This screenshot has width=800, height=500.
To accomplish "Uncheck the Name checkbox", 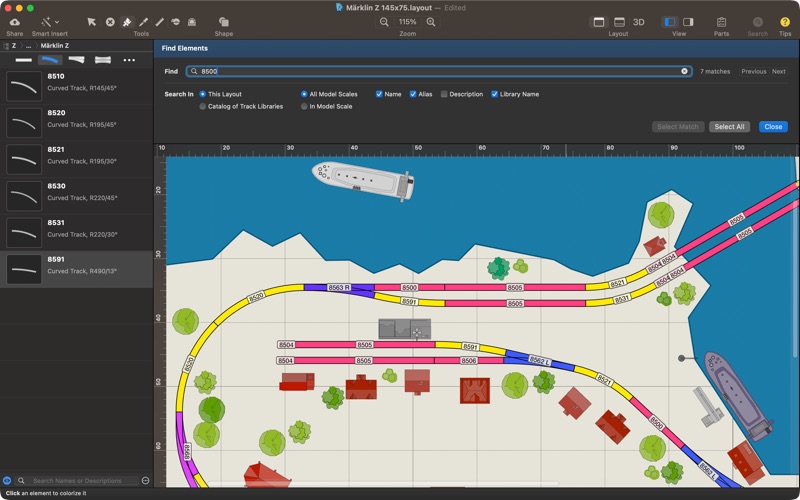I will 379,94.
